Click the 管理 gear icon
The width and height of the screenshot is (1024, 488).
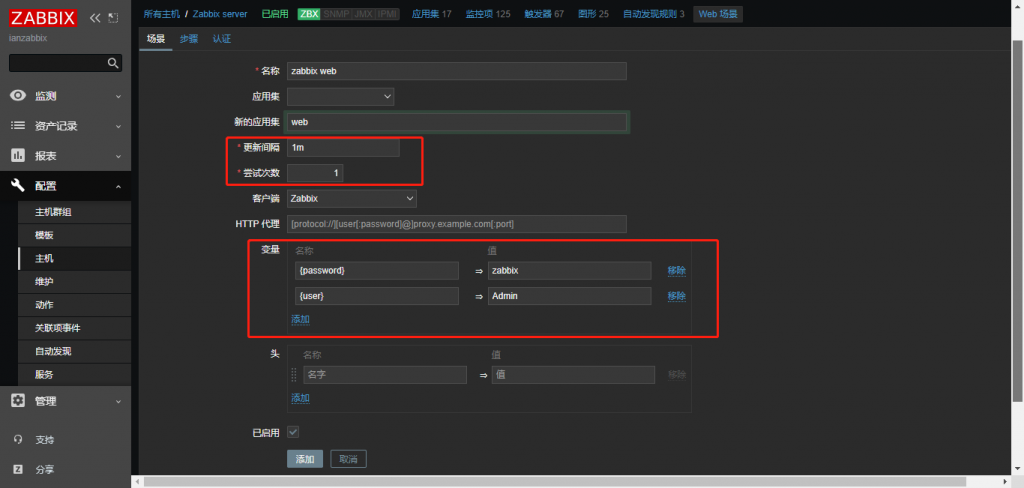pyautogui.click(x=18, y=401)
